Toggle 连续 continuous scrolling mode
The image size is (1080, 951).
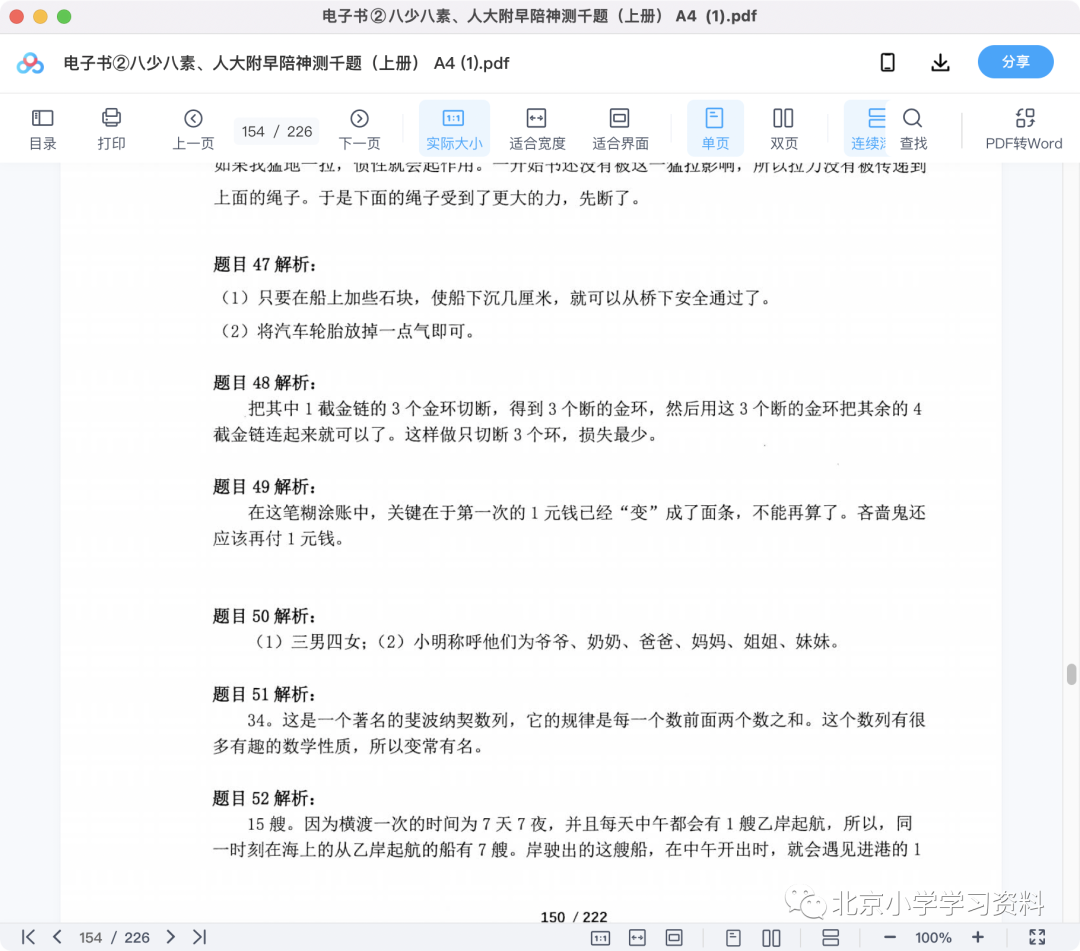(868, 129)
